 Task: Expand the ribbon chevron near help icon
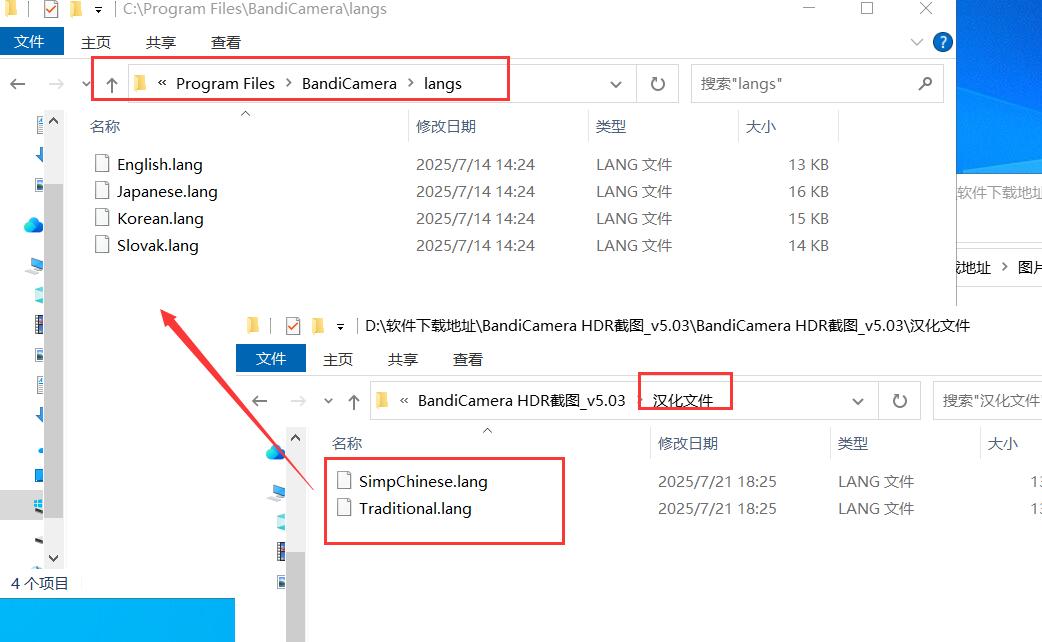click(917, 43)
